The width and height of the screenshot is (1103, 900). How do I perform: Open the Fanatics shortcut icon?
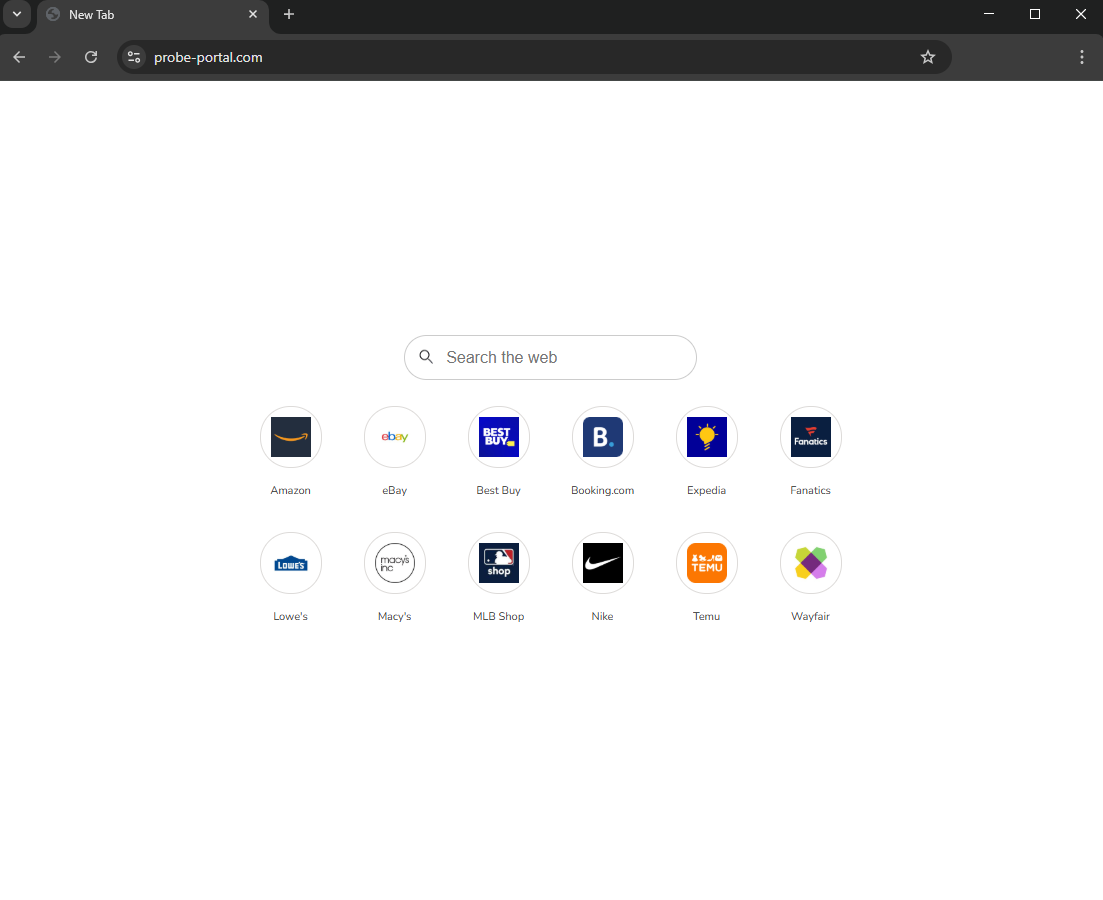(811, 437)
